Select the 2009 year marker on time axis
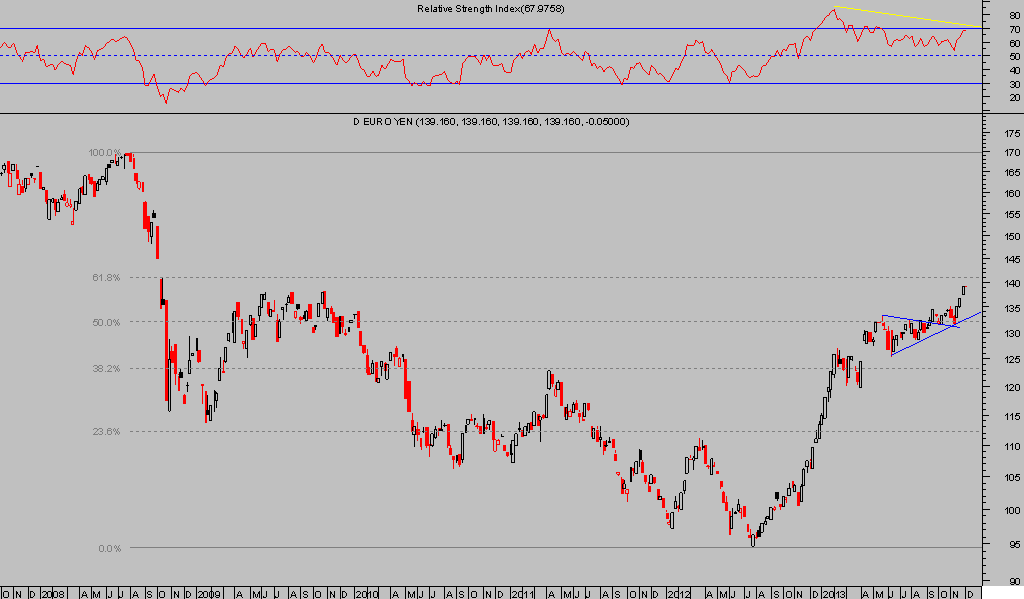This screenshot has width=1024, height=599. point(211,592)
